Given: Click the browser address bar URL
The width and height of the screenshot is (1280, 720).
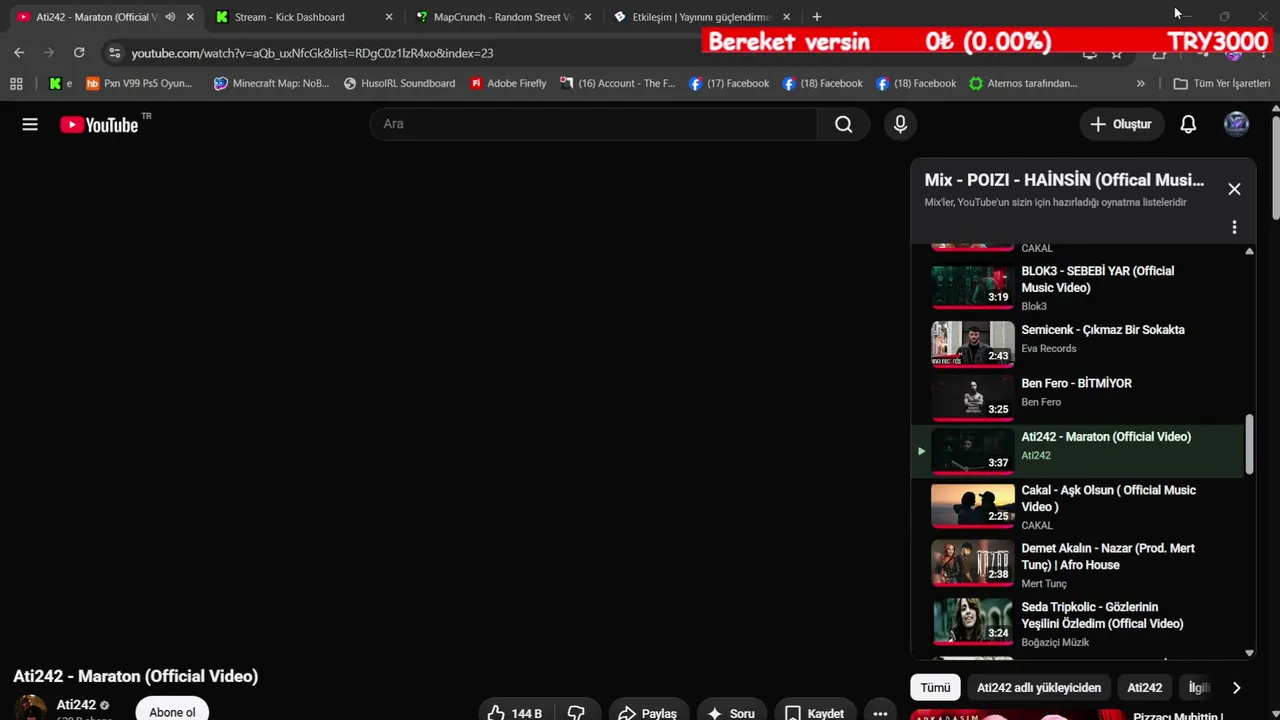Looking at the screenshot, I should (312, 53).
